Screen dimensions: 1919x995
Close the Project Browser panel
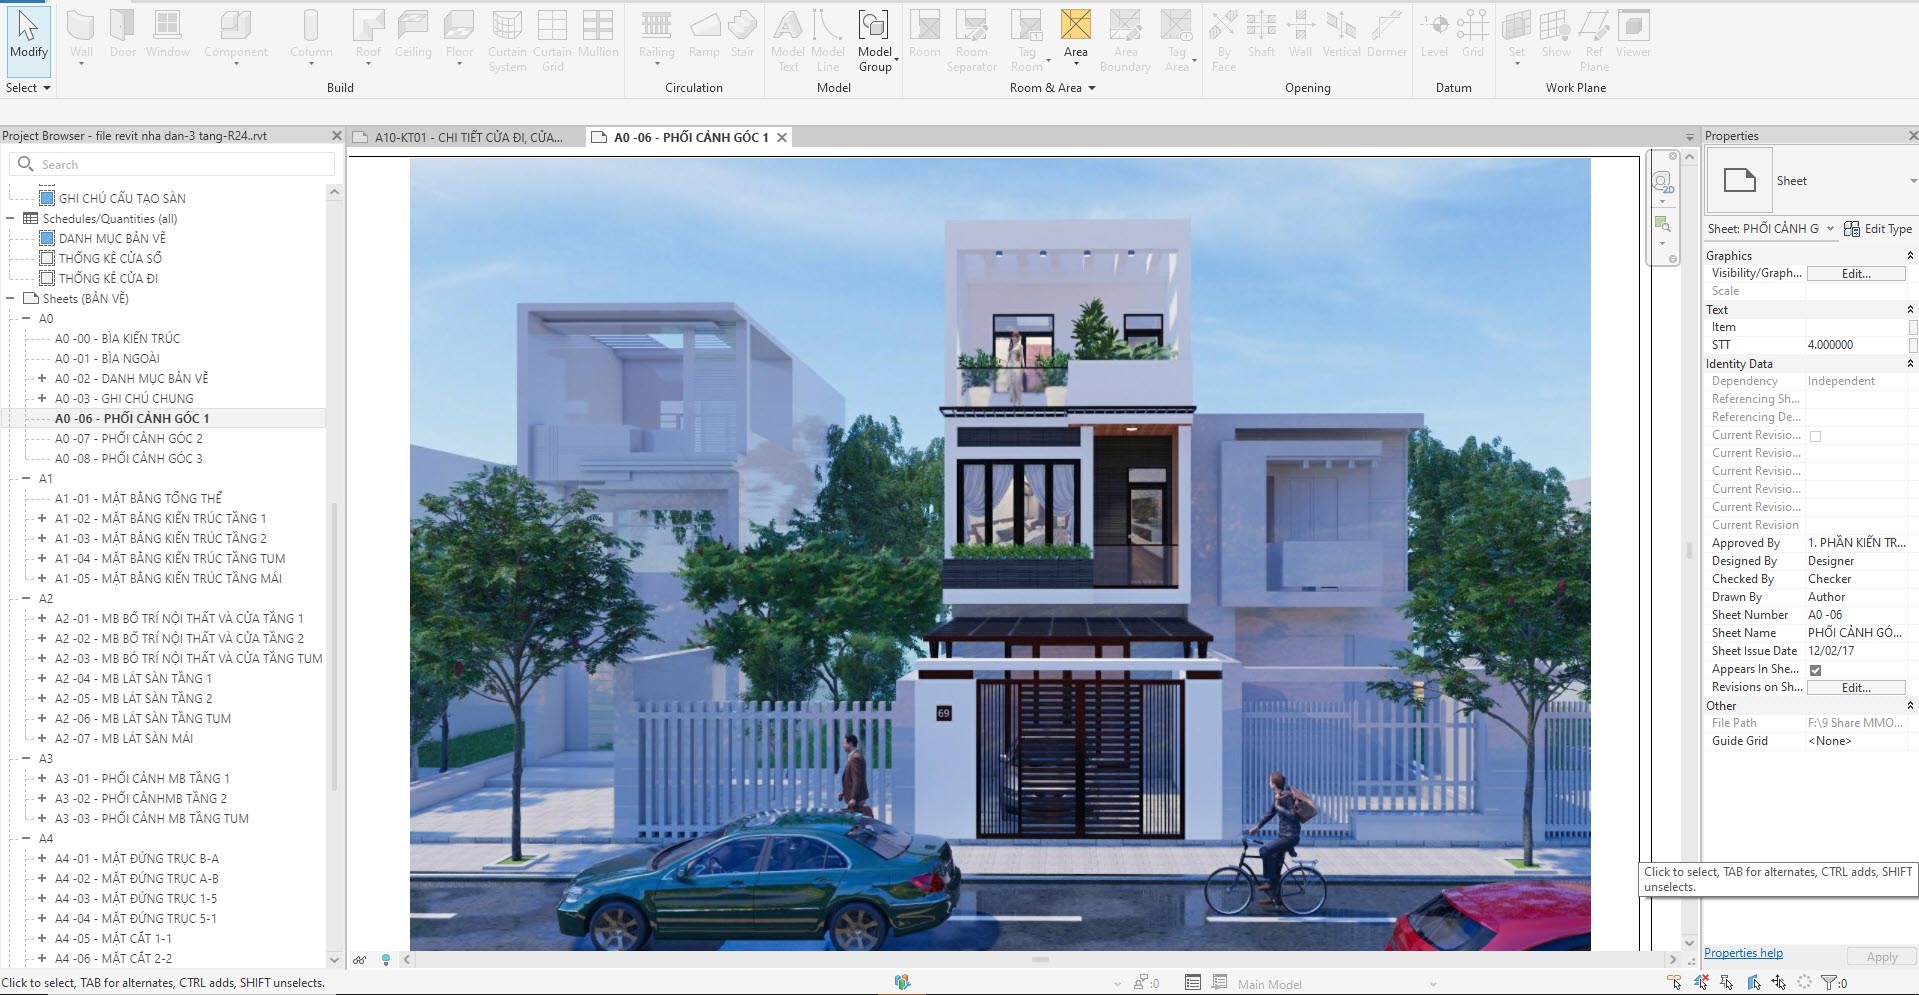pos(336,136)
